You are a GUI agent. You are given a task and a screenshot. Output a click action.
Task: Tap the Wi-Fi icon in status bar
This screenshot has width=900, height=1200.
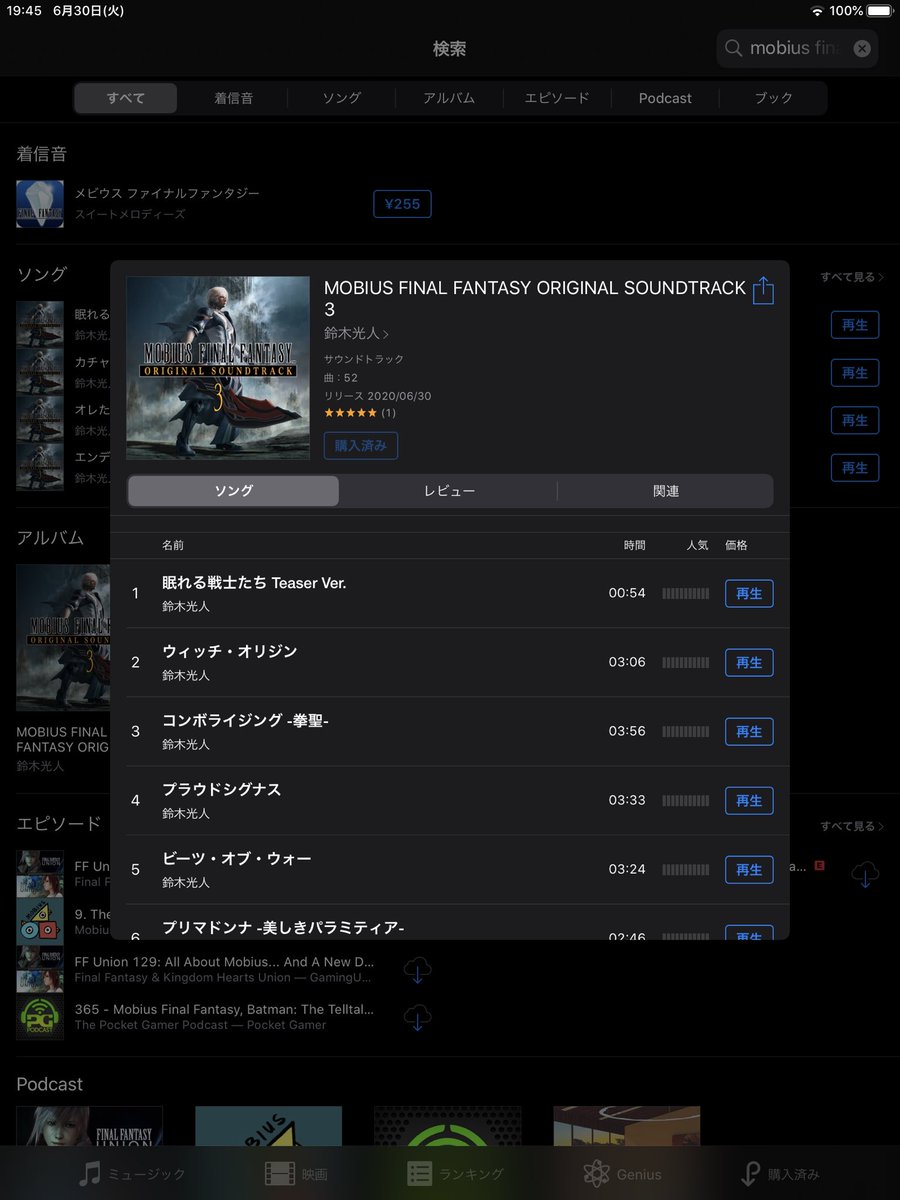[x=817, y=10]
